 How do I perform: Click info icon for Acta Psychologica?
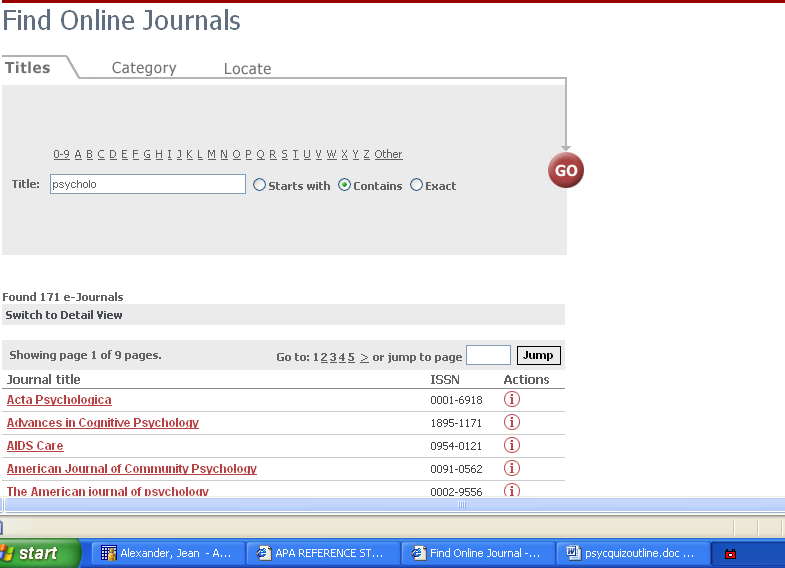(x=512, y=400)
